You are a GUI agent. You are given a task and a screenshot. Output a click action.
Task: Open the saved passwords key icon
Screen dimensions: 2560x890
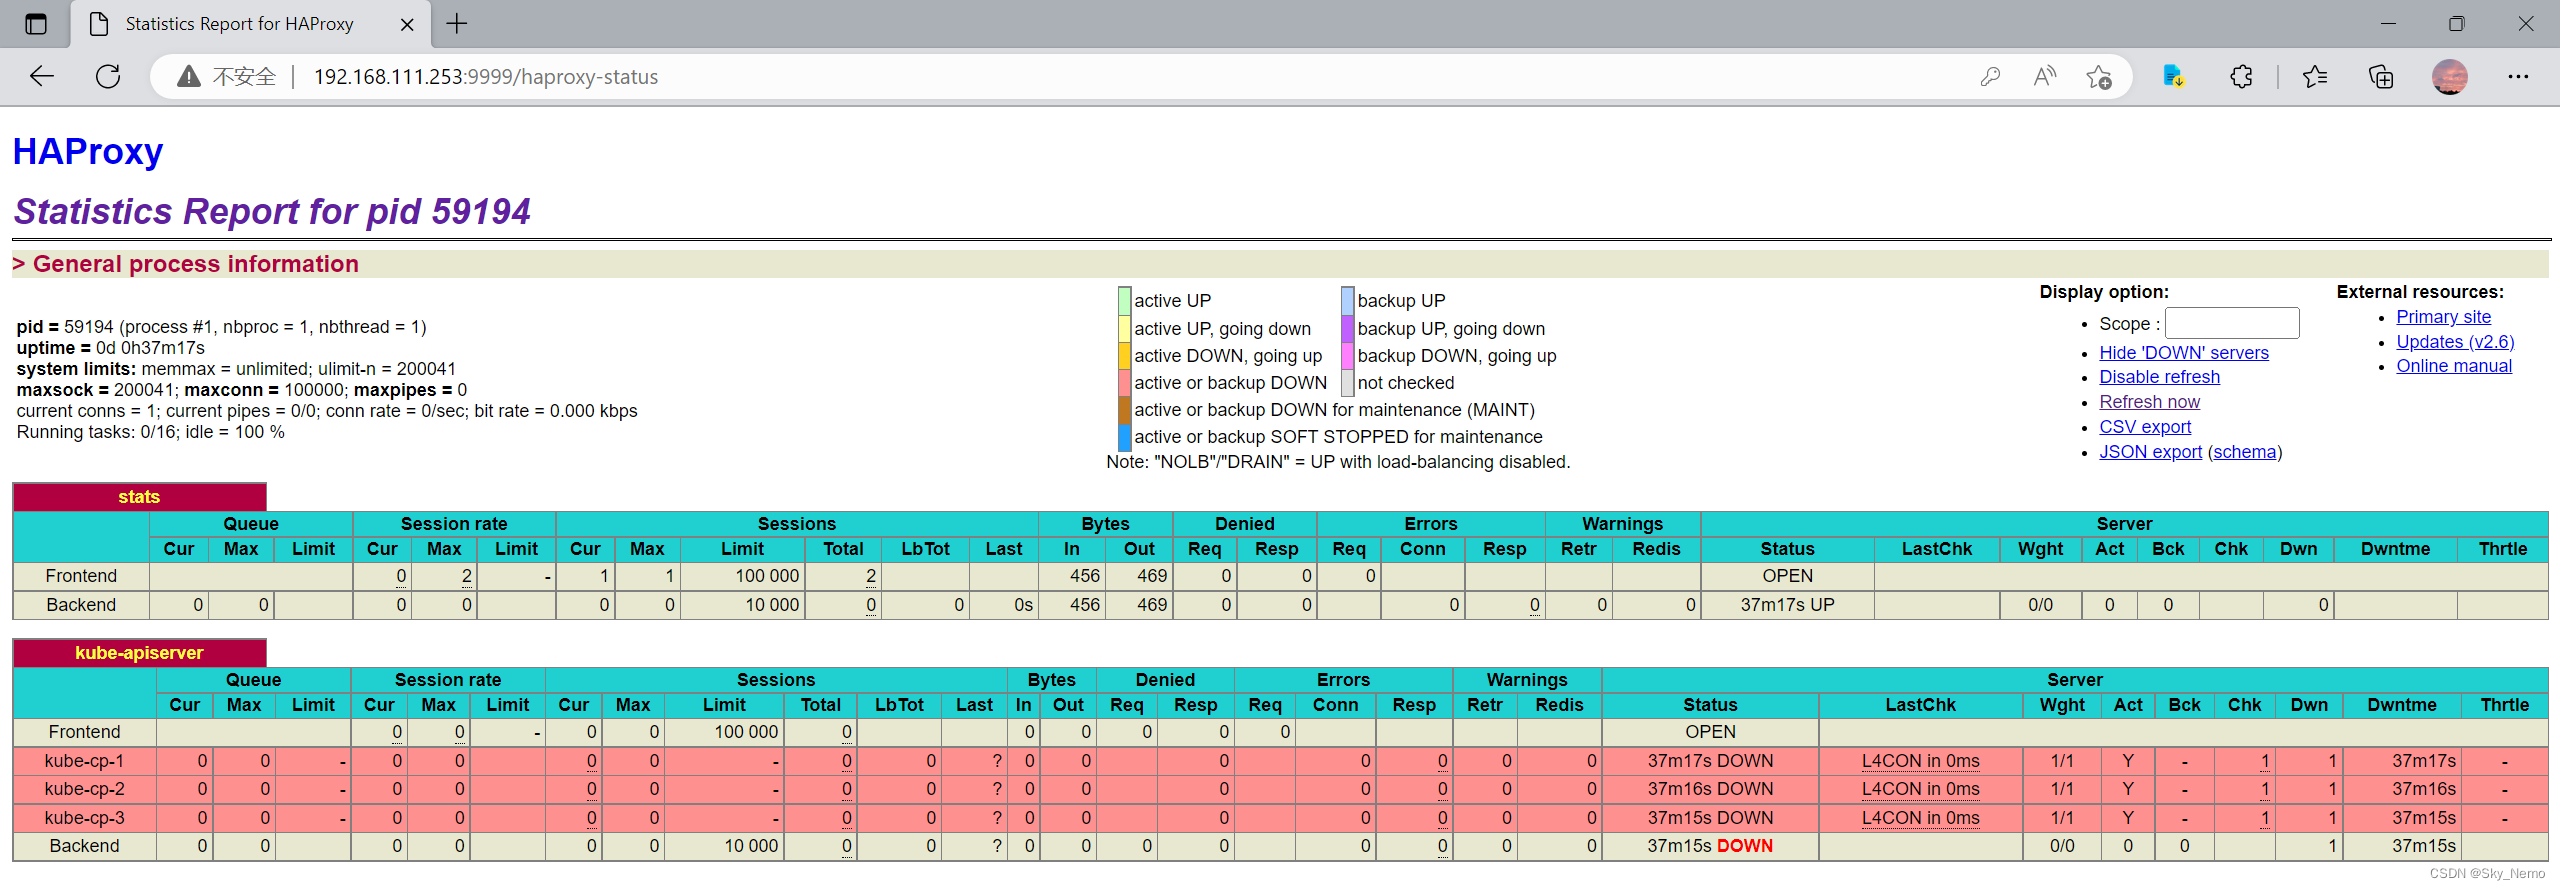pyautogui.click(x=1990, y=76)
